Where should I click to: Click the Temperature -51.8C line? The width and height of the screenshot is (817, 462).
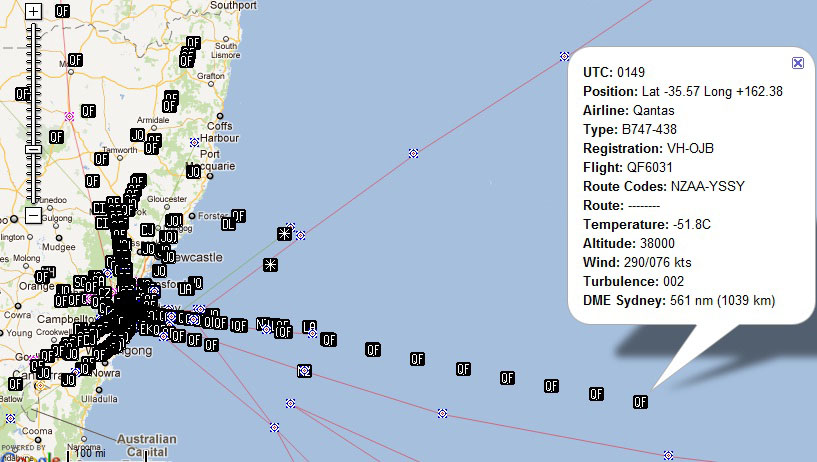(x=647, y=224)
